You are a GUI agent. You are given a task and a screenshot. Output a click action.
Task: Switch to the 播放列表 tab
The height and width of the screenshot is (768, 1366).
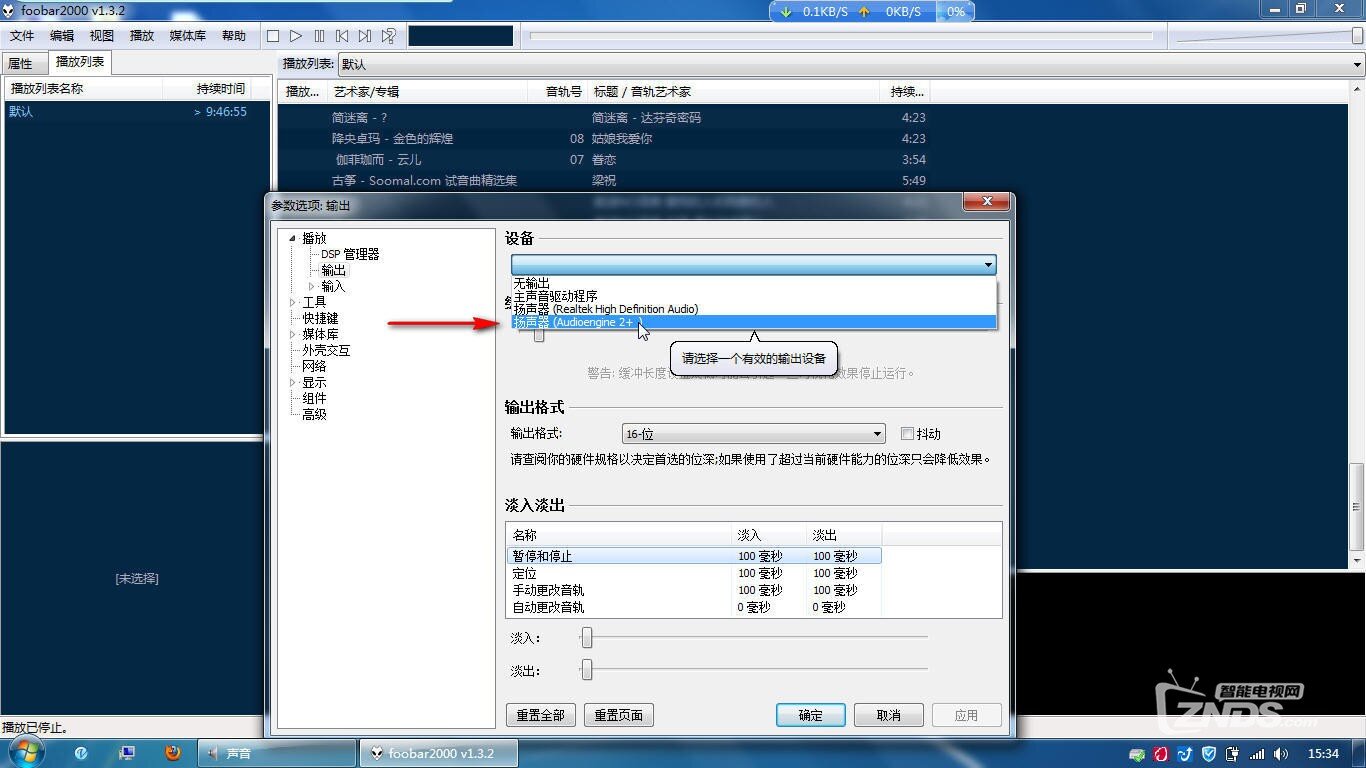click(80, 62)
